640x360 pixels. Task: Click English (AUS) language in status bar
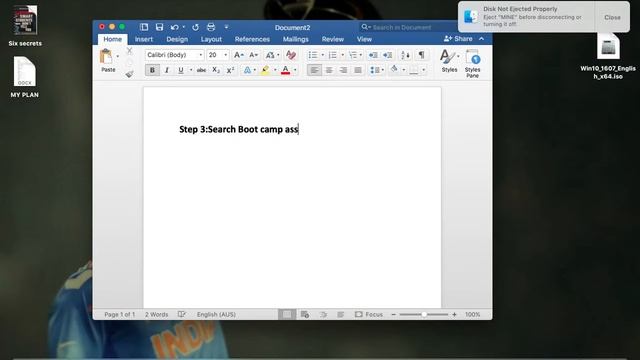(216, 314)
